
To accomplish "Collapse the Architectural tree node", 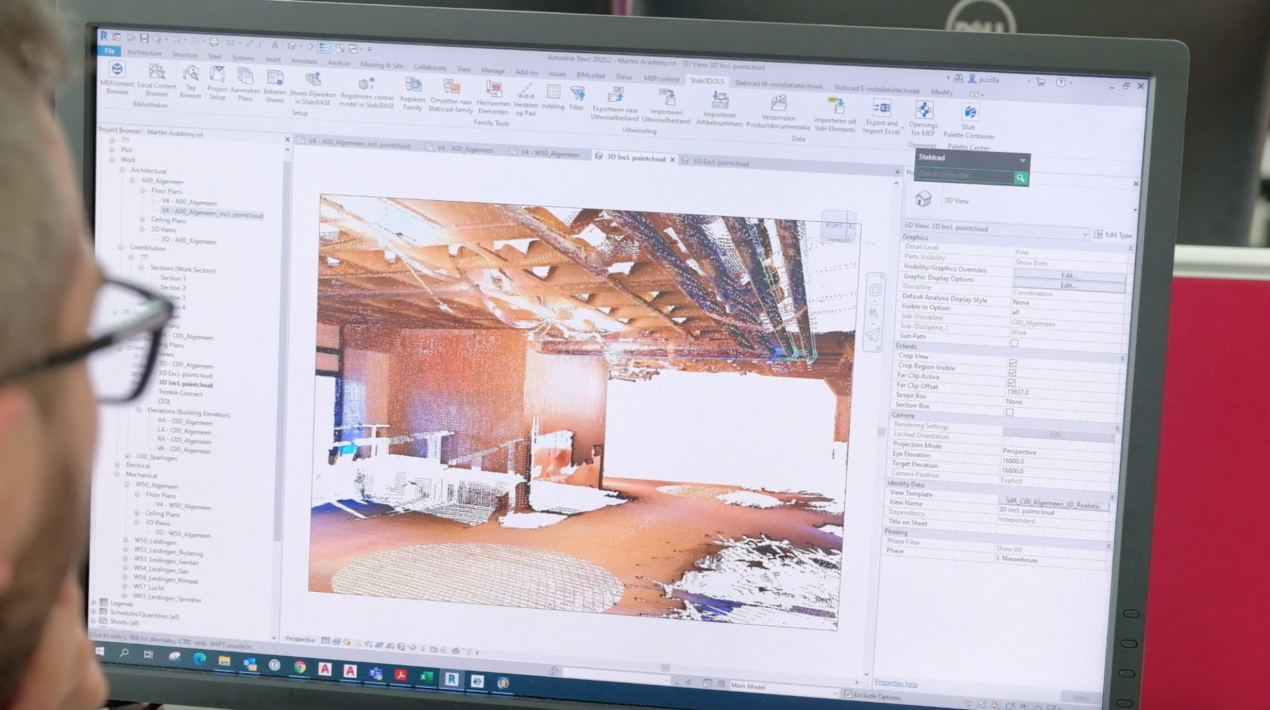I will [124, 171].
